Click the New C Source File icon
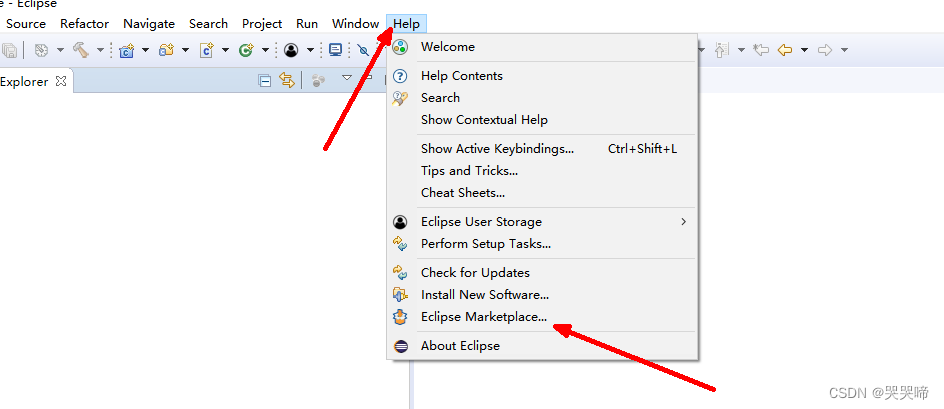The width and height of the screenshot is (944, 409). tap(206, 50)
